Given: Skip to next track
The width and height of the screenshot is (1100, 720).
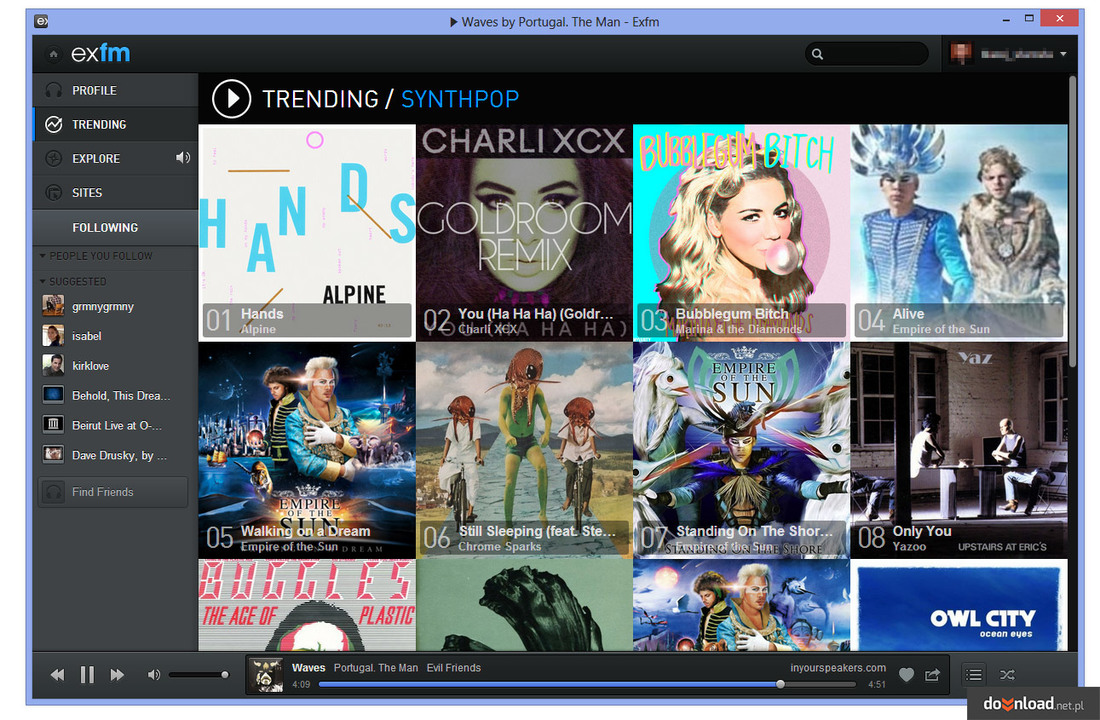Looking at the screenshot, I should click(117, 675).
